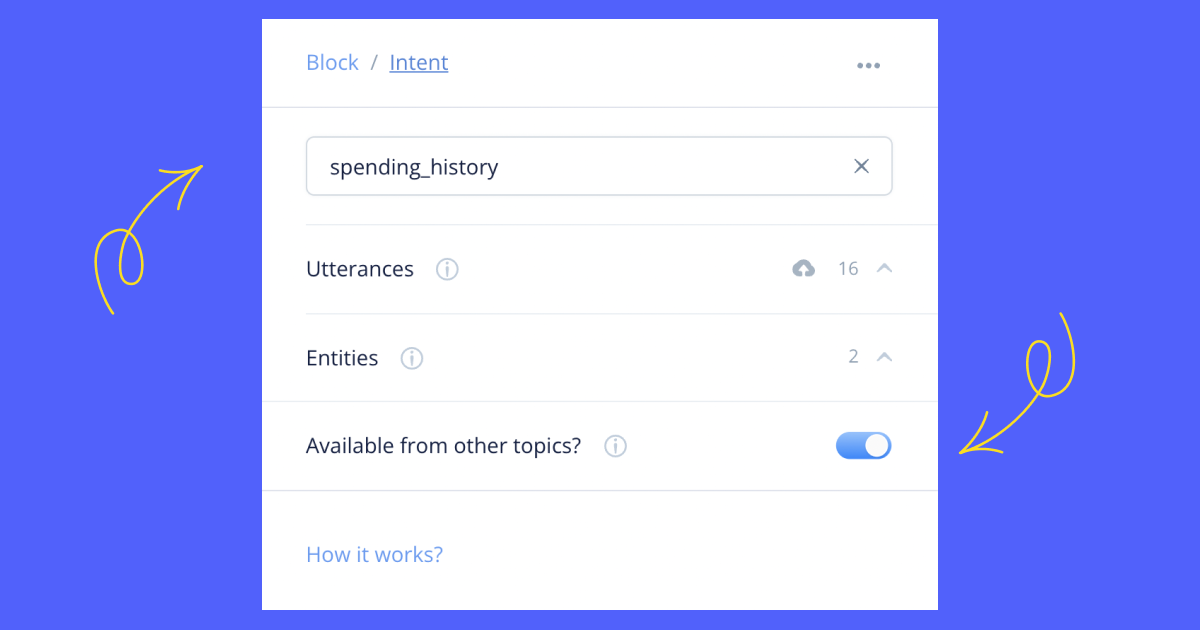Collapse the Entities section chevron

[884, 356]
